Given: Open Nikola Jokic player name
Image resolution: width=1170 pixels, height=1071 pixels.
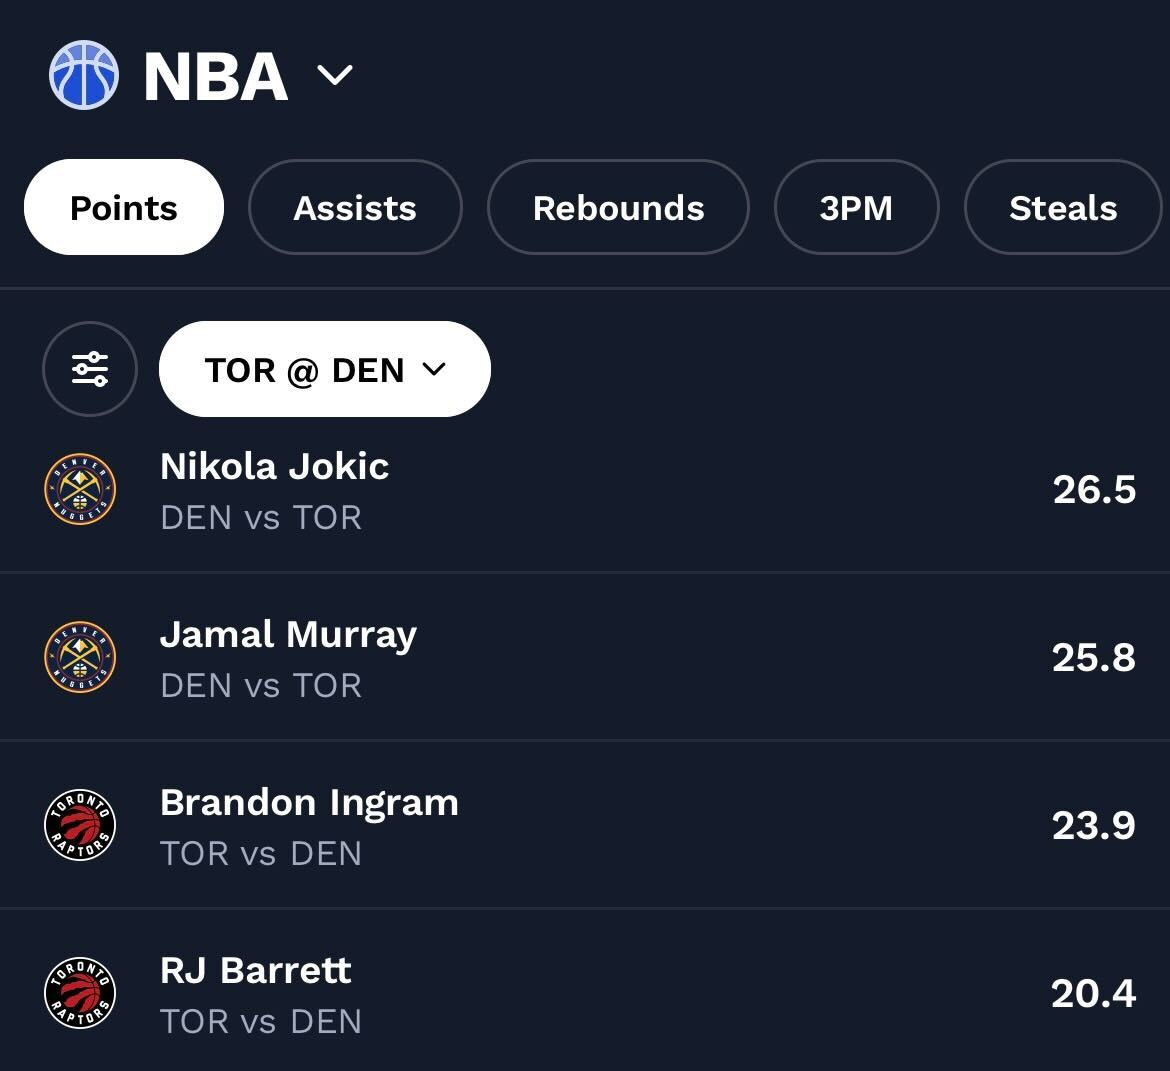Looking at the screenshot, I should (x=275, y=466).
